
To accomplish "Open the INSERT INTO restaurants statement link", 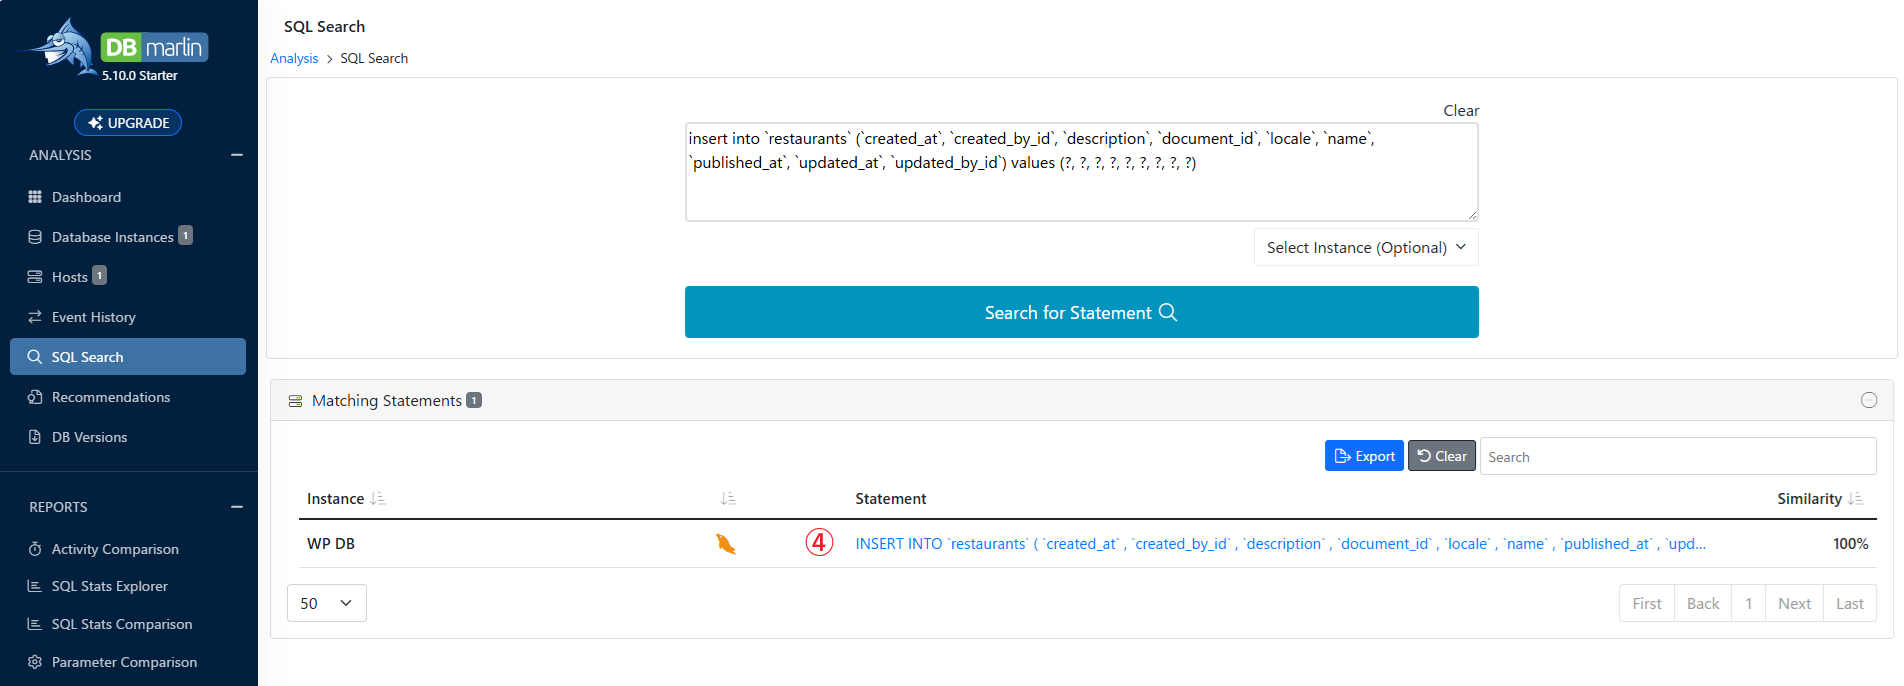I will (x=1280, y=544).
